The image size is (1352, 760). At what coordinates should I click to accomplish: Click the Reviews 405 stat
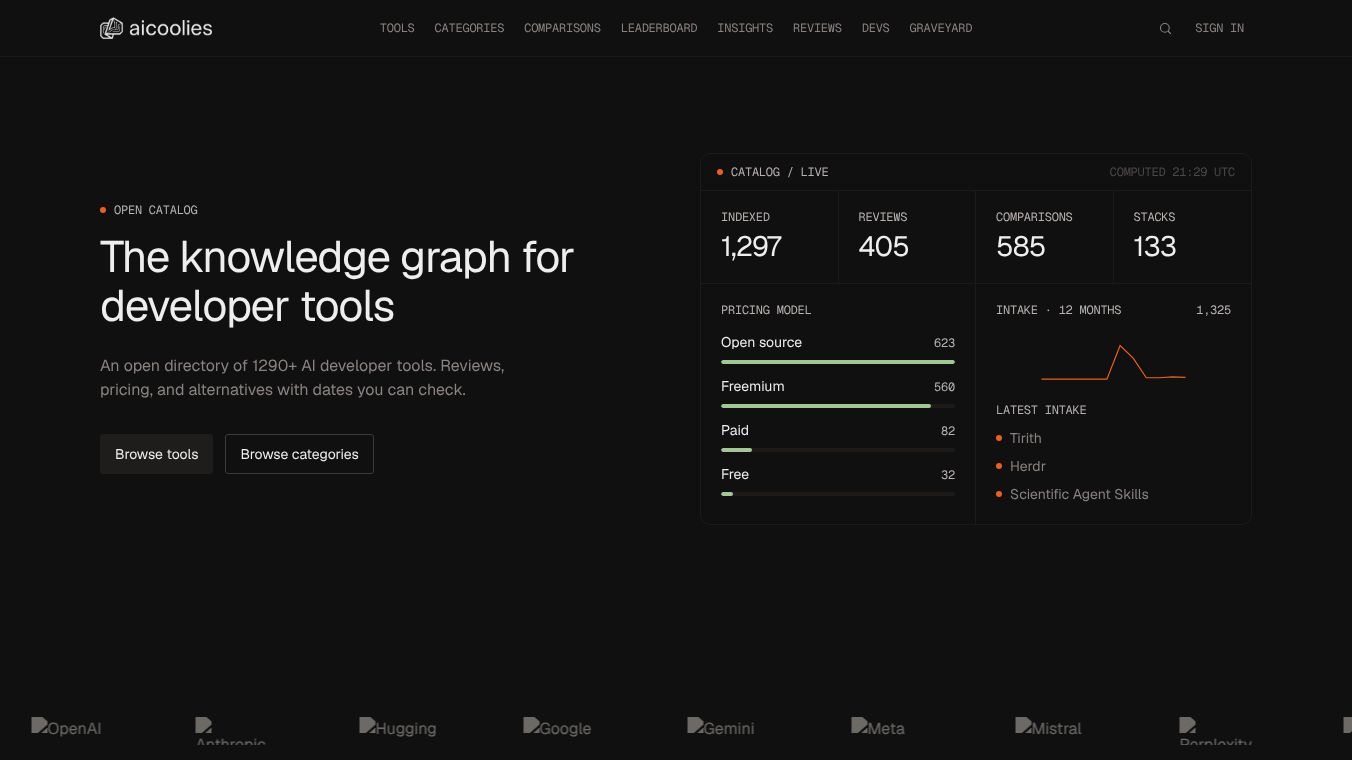(x=906, y=237)
